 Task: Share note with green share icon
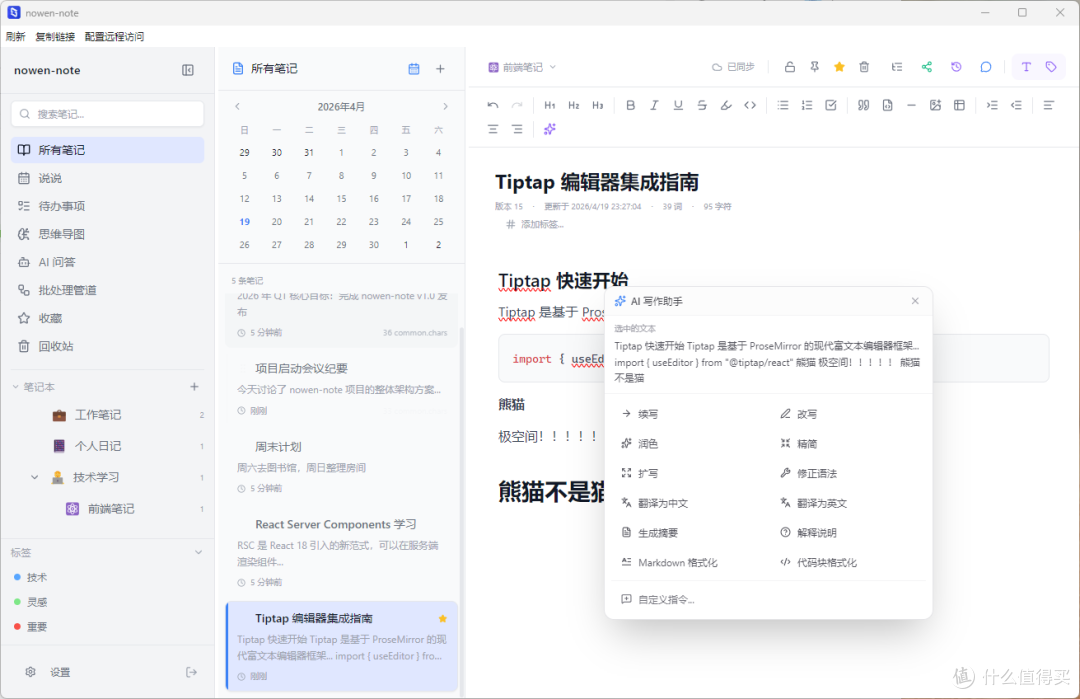926,67
